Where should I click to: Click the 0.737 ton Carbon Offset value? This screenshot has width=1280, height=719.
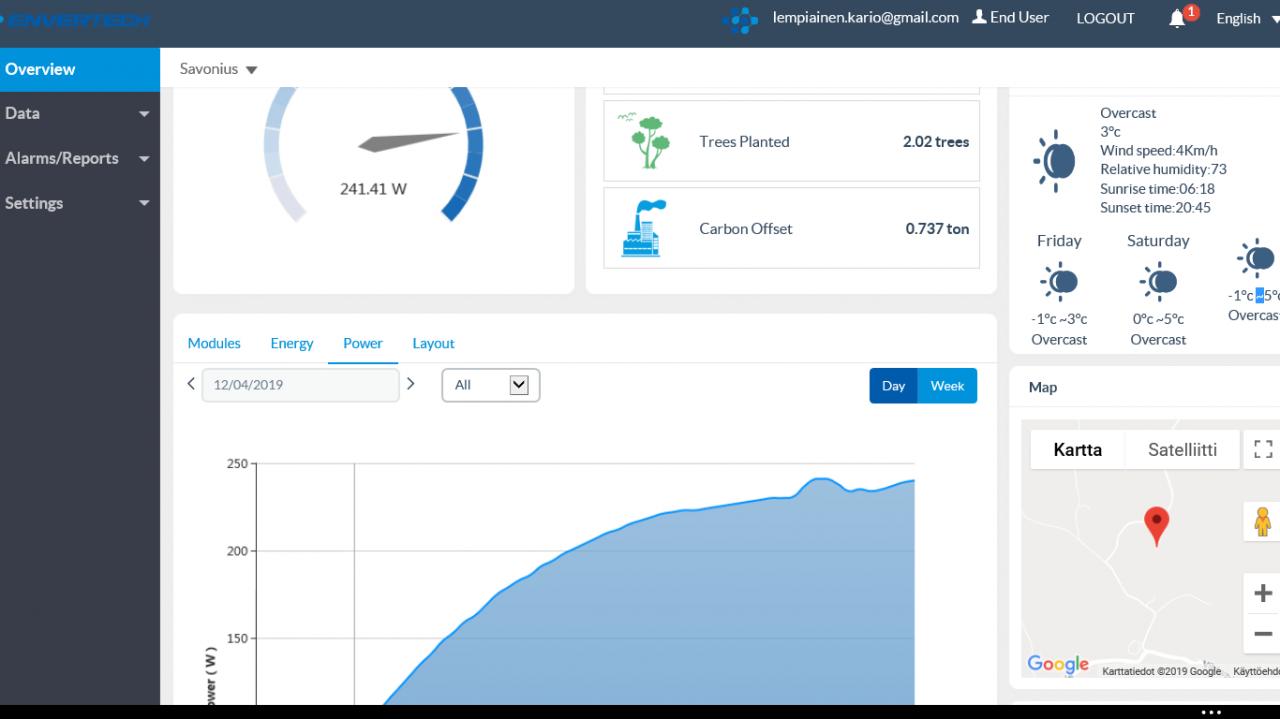(x=937, y=229)
